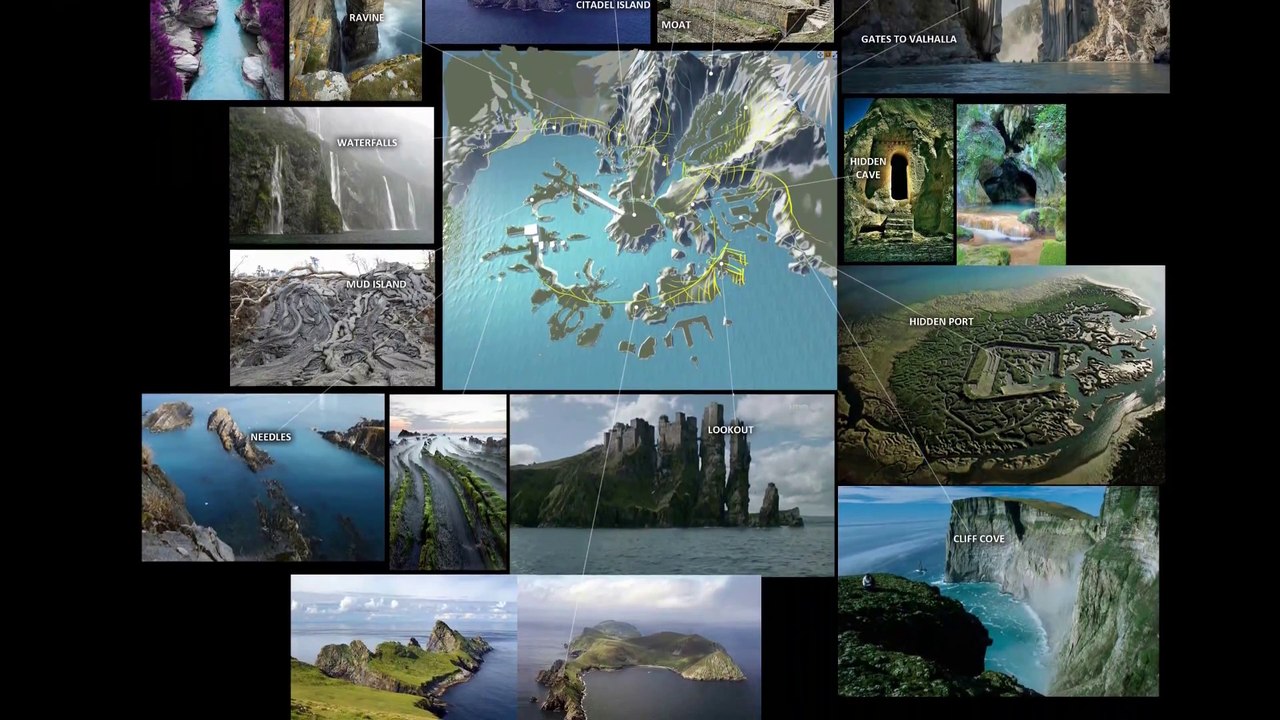
Task: Open the purple-rock gorge river photo
Action: (x=218, y=50)
